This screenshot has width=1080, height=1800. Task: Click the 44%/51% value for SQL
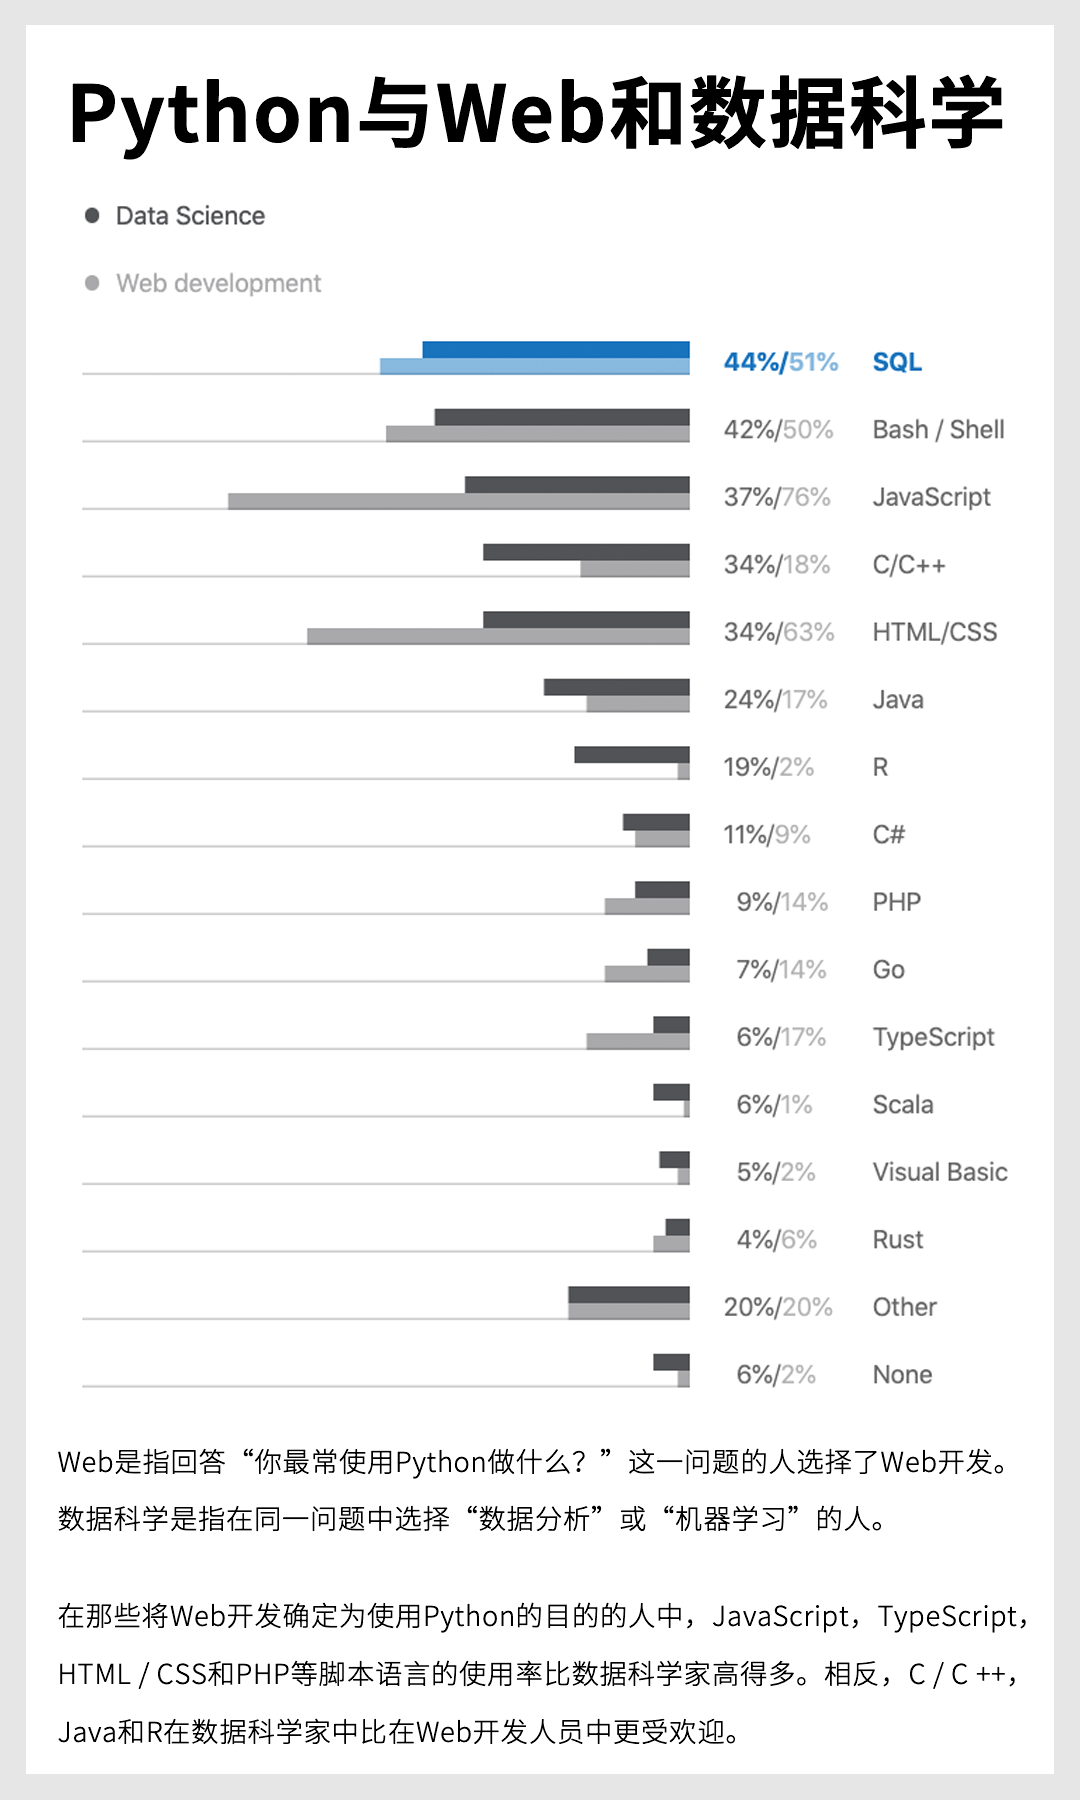781,362
